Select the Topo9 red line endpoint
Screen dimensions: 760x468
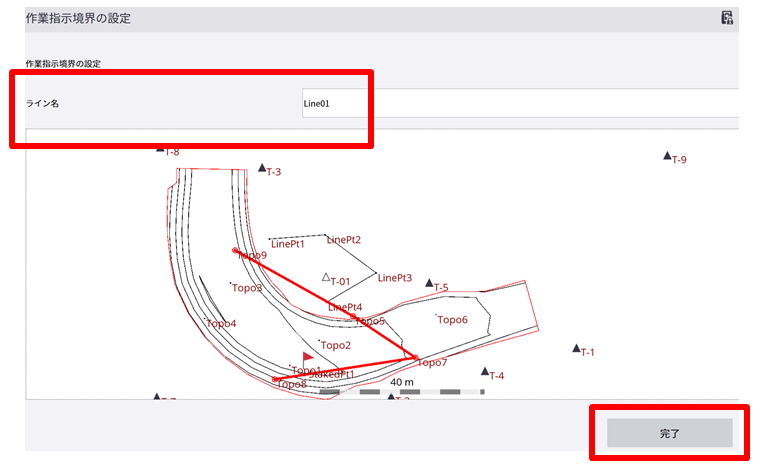pyautogui.click(x=235, y=250)
